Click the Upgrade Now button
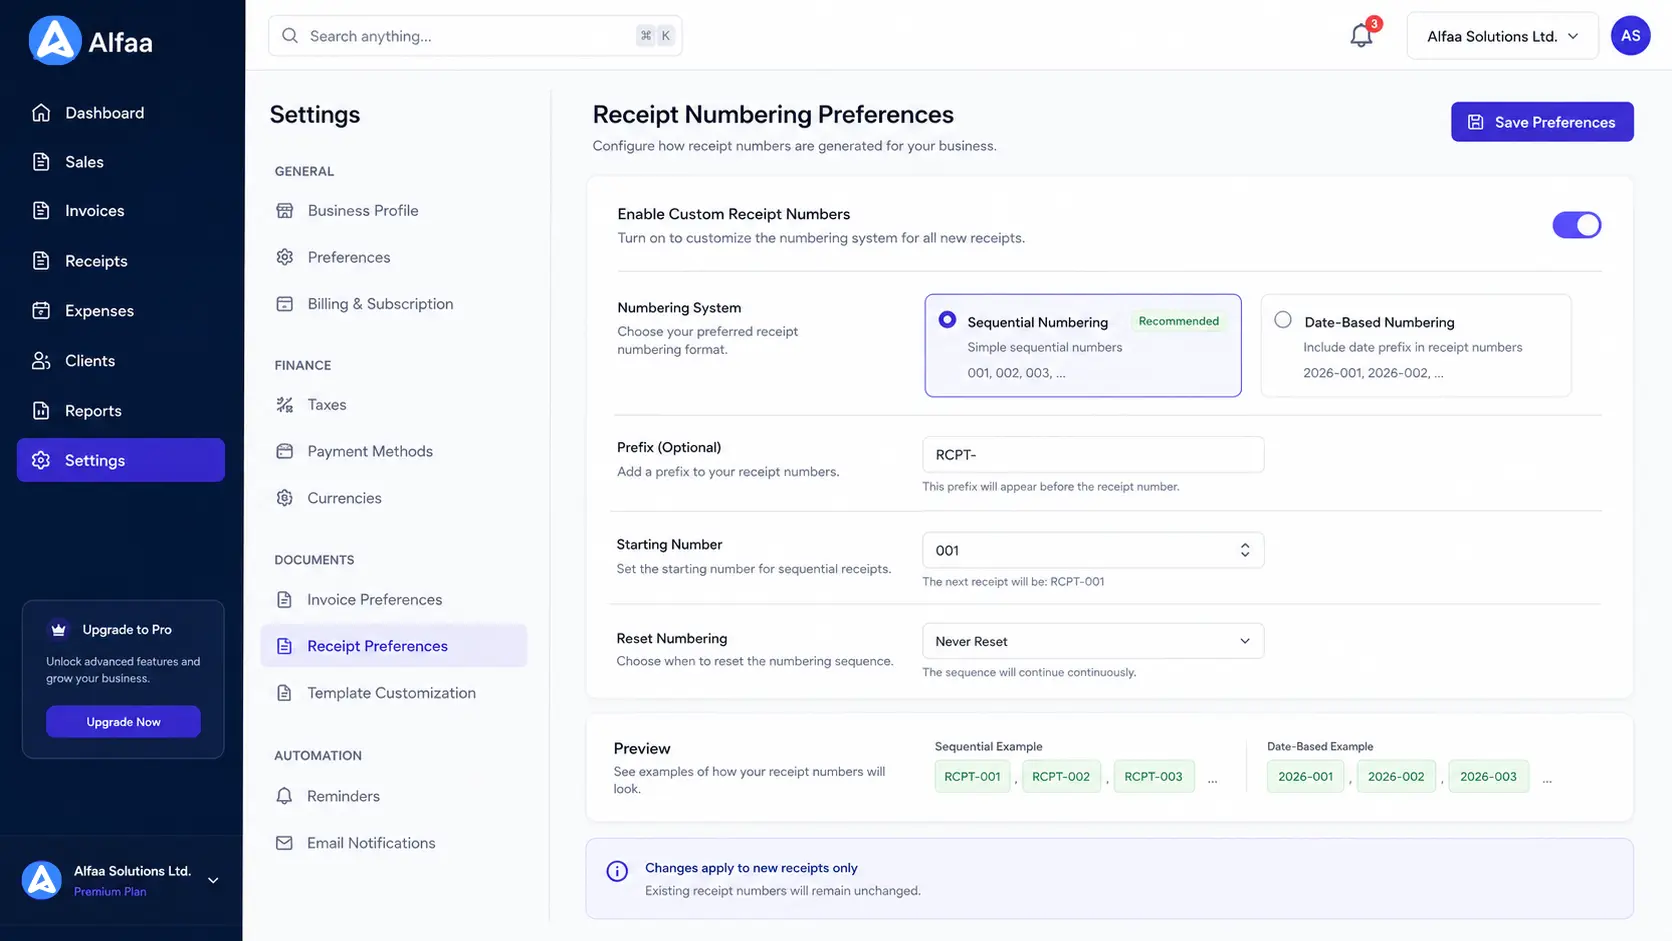 coord(123,722)
